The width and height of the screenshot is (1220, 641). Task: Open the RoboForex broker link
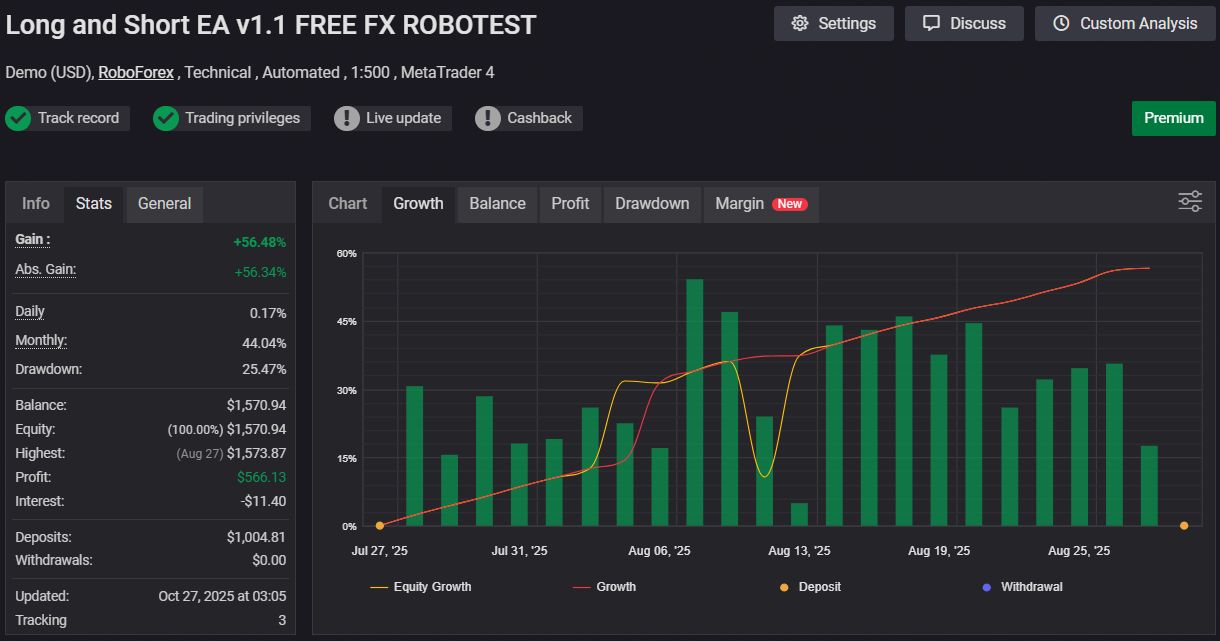(x=136, y=72)
